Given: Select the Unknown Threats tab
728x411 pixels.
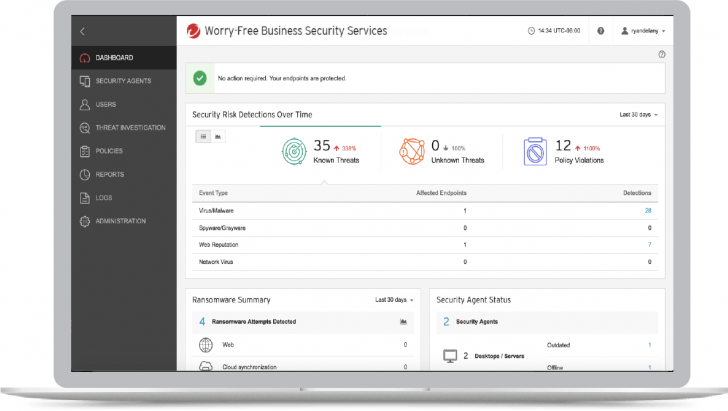Looking at the screenshot, I should click(x=442, y=151).
